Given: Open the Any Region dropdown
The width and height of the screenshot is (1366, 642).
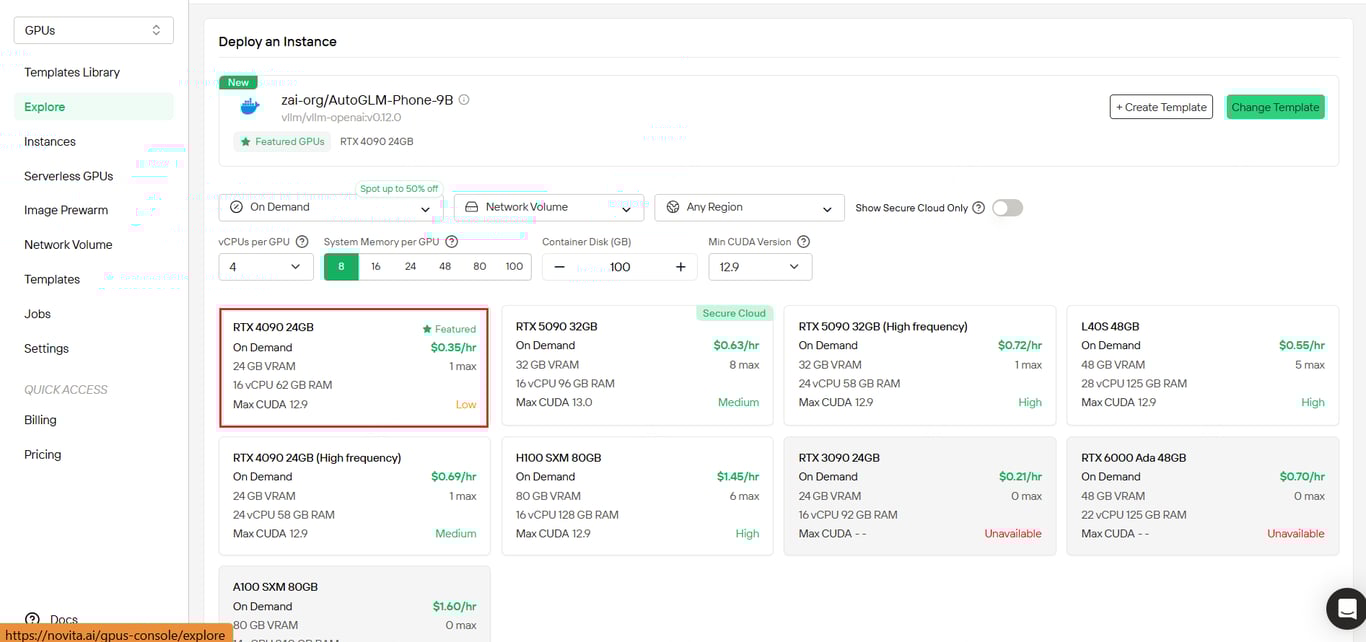Looking at the screenshot, I should tap(750, 208).
